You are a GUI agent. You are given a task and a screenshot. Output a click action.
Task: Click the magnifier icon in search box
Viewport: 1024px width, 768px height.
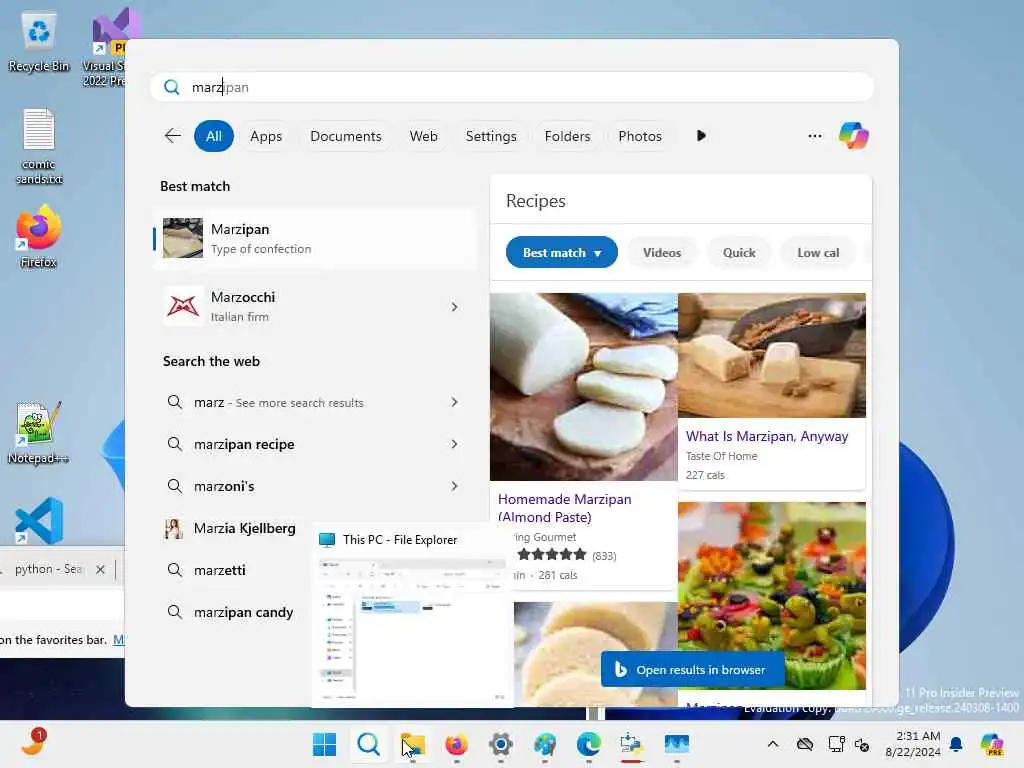click(171, 88)
